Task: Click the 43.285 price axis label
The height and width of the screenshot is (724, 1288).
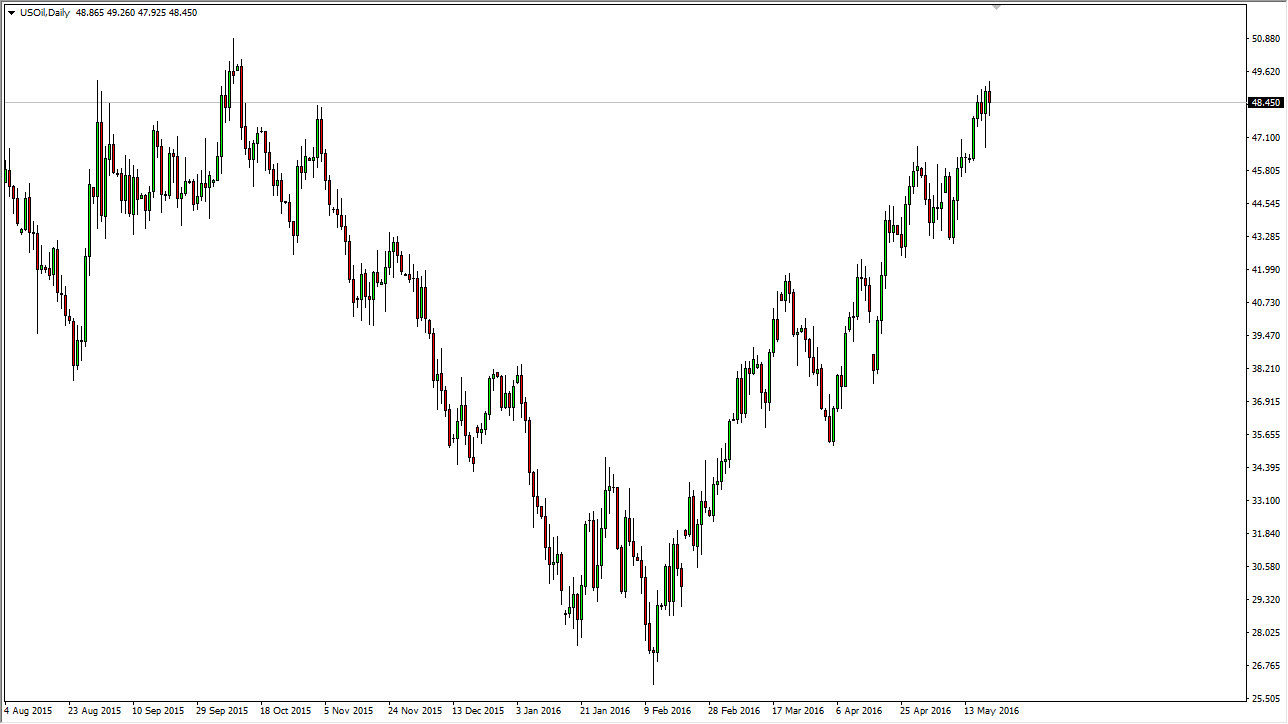Action: click(x=1265, y=237)
